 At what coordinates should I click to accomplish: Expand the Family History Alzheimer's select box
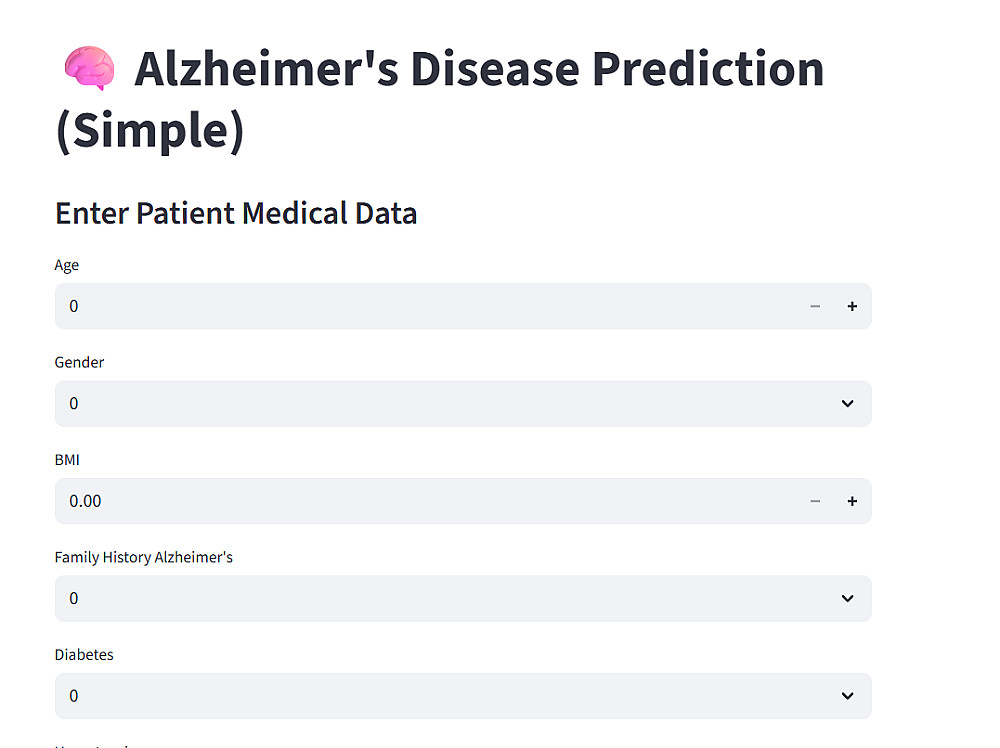pyautogui.click(x=440, y=599)
